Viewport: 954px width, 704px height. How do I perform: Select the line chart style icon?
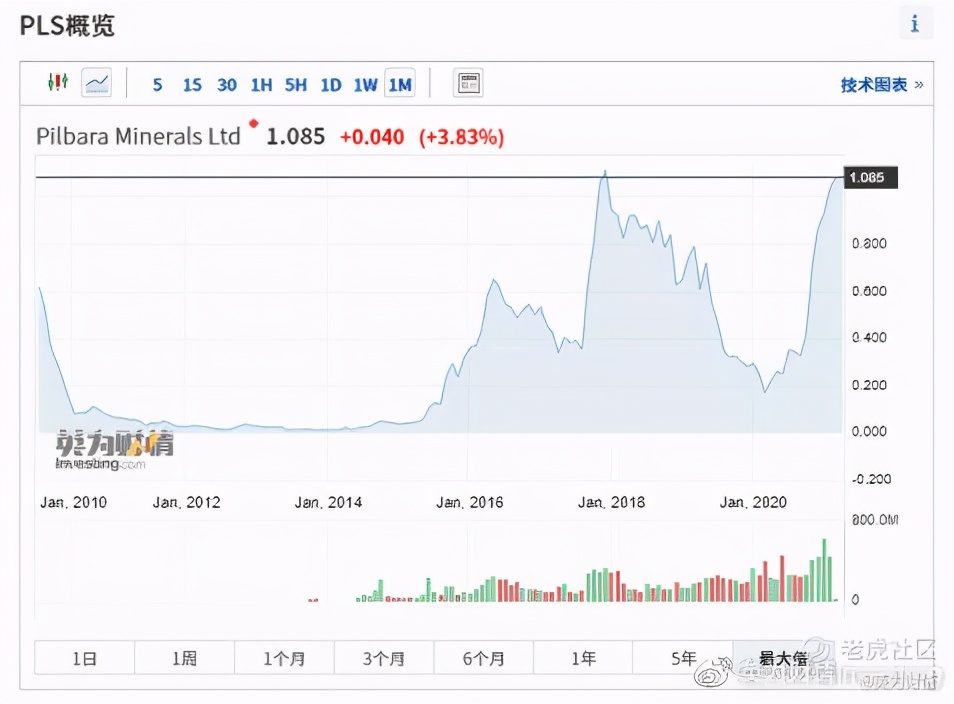[96, 83]
